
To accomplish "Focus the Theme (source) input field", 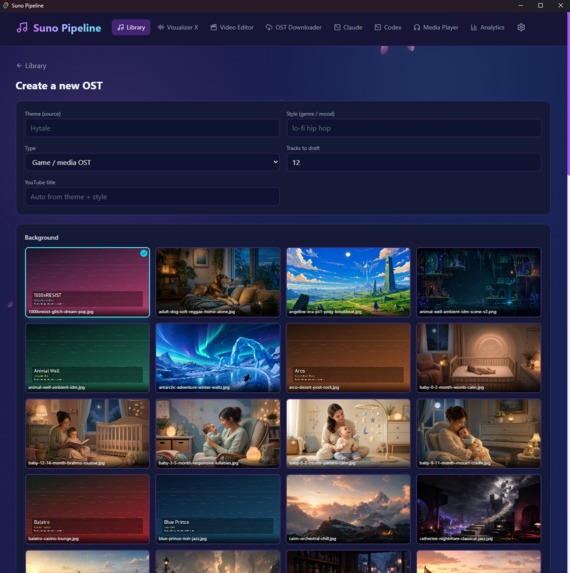I will [152, 128].
